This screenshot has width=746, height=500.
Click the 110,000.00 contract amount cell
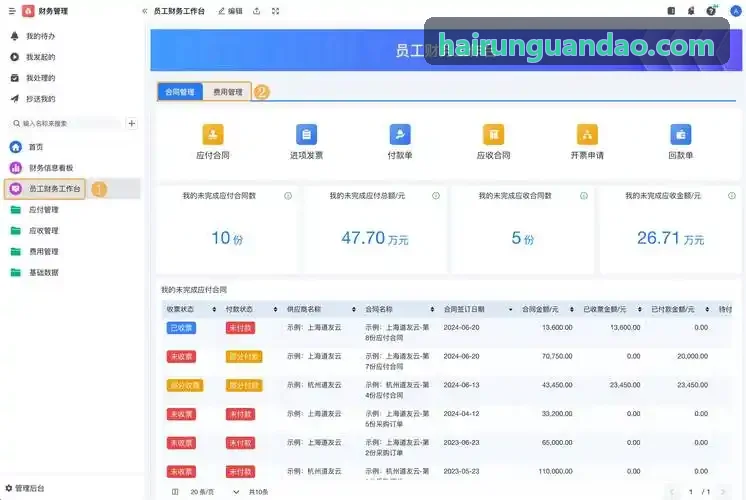[x=555, y=471]
